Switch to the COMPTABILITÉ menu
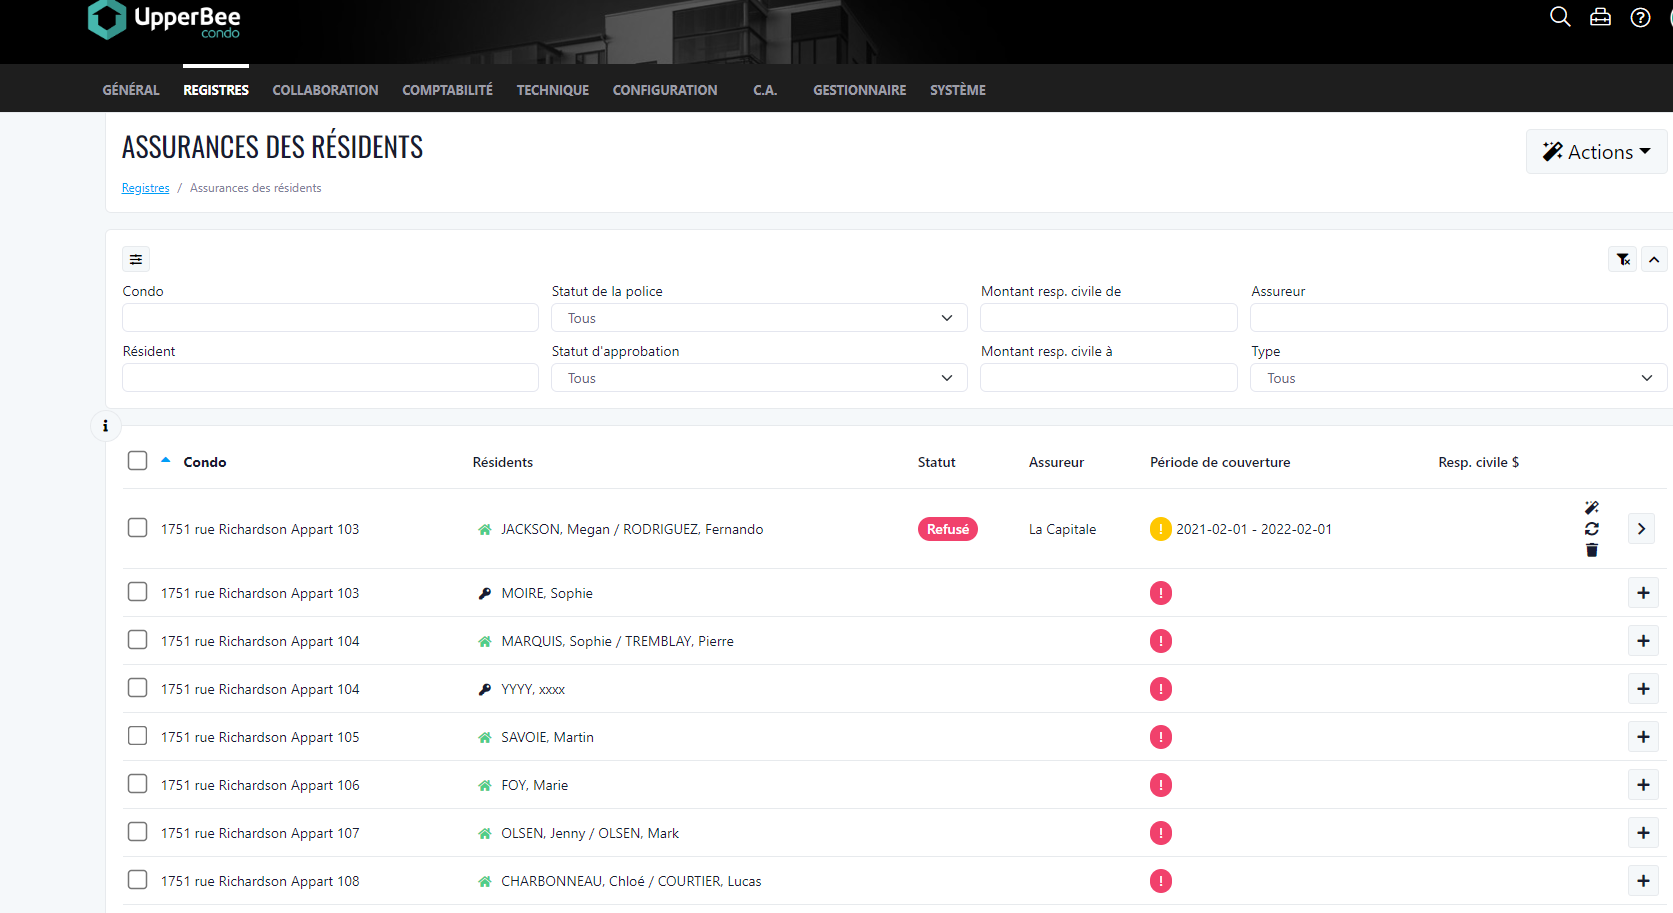The height and width of the screenshot is (913, 1673). [447, 90]
